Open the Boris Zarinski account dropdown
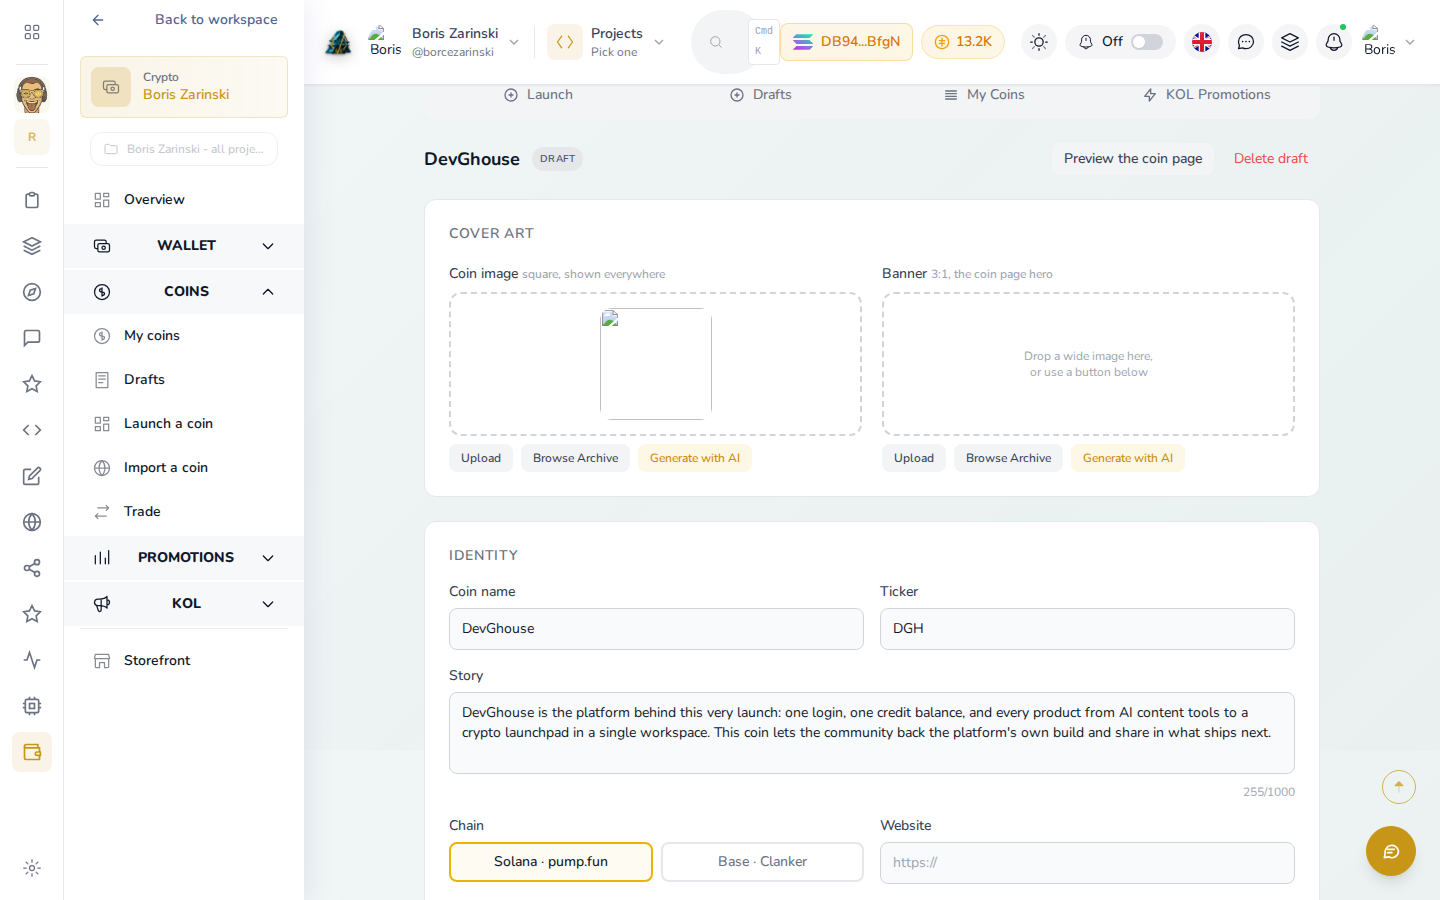Image resolution: width=1440 pixels, height=900 pixels. 444,42
